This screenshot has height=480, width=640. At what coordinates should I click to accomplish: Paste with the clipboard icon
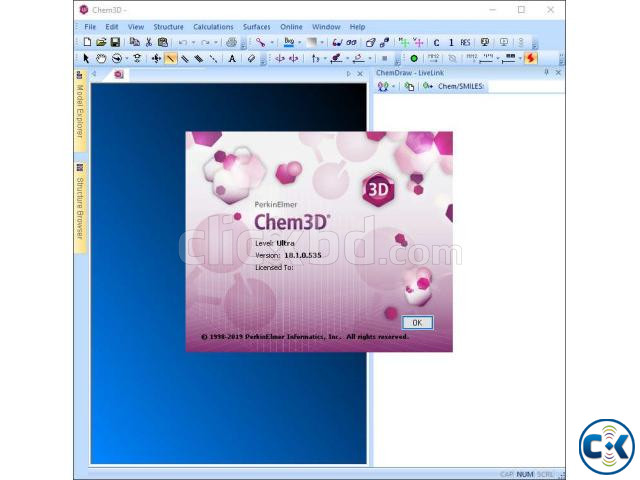coord(162,42)
